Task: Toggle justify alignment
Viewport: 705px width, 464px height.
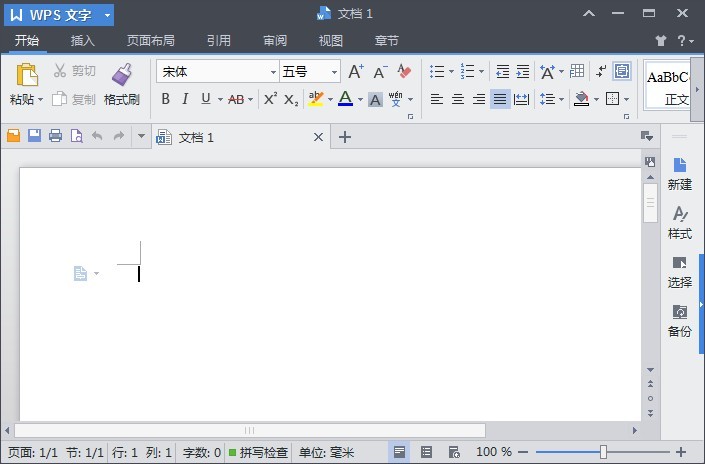Action: [500, 99]
